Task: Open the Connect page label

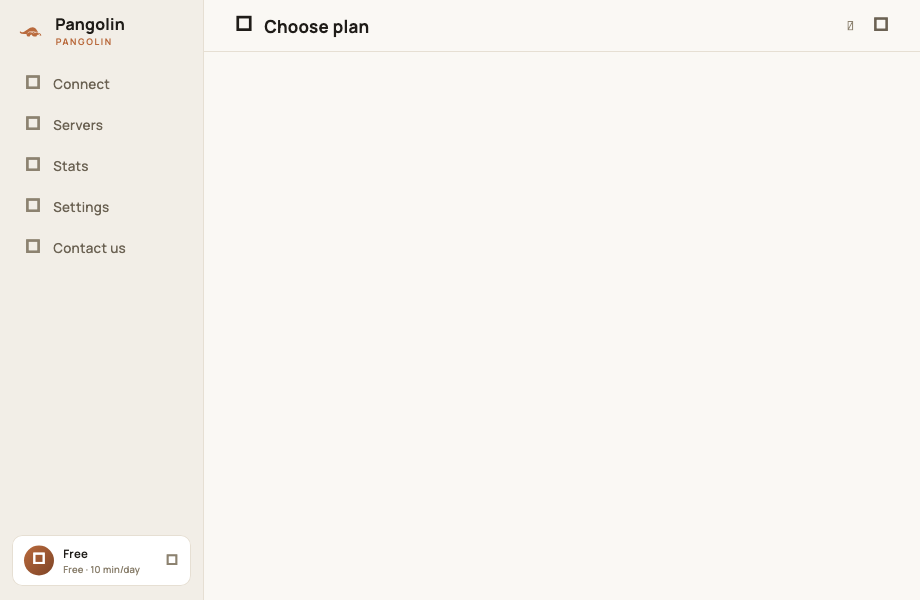Action: tap(81, 84)
